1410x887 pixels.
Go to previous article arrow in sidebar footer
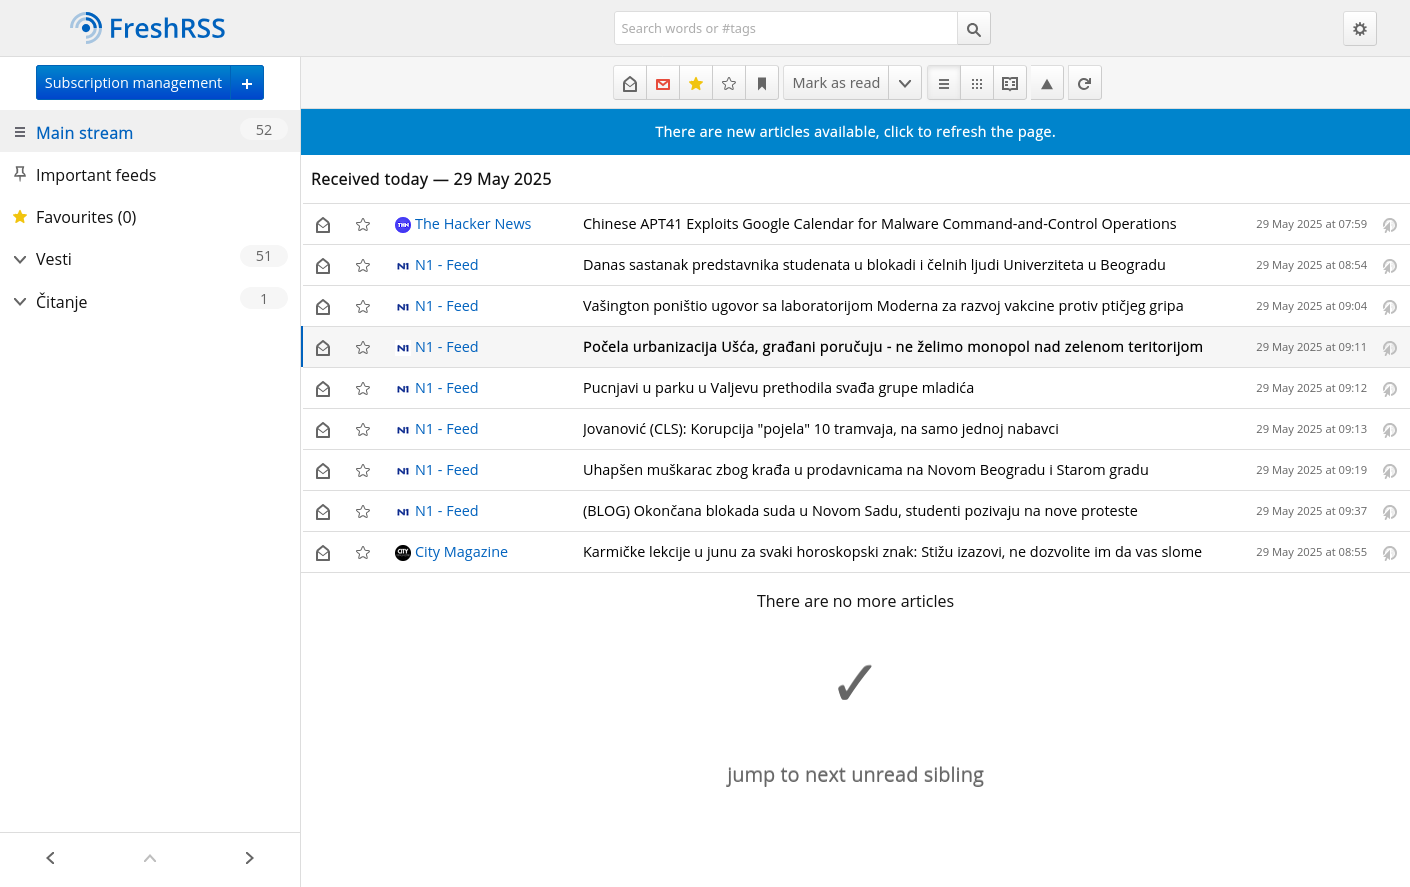[x=50, y=858]
